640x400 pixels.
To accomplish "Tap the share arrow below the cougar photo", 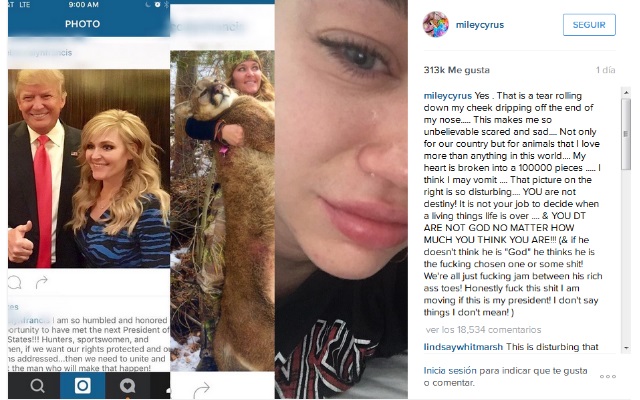I will 201,389.
